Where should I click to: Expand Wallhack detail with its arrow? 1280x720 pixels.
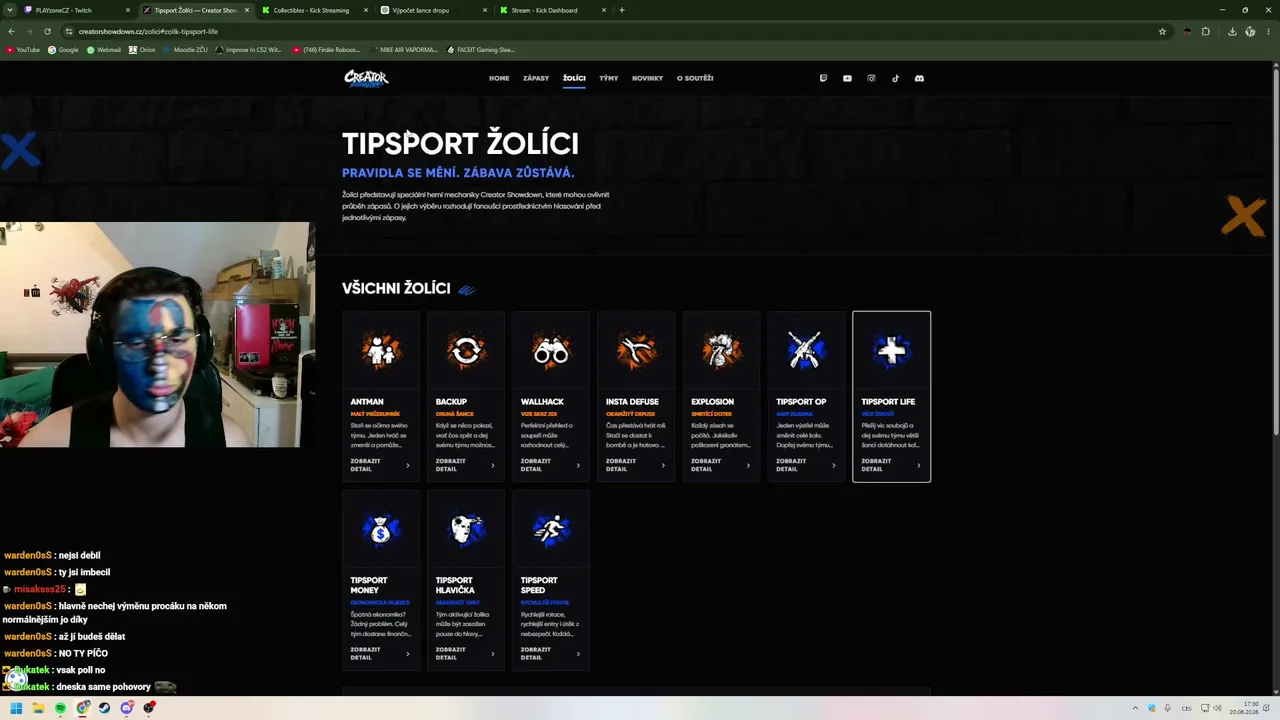578,465
